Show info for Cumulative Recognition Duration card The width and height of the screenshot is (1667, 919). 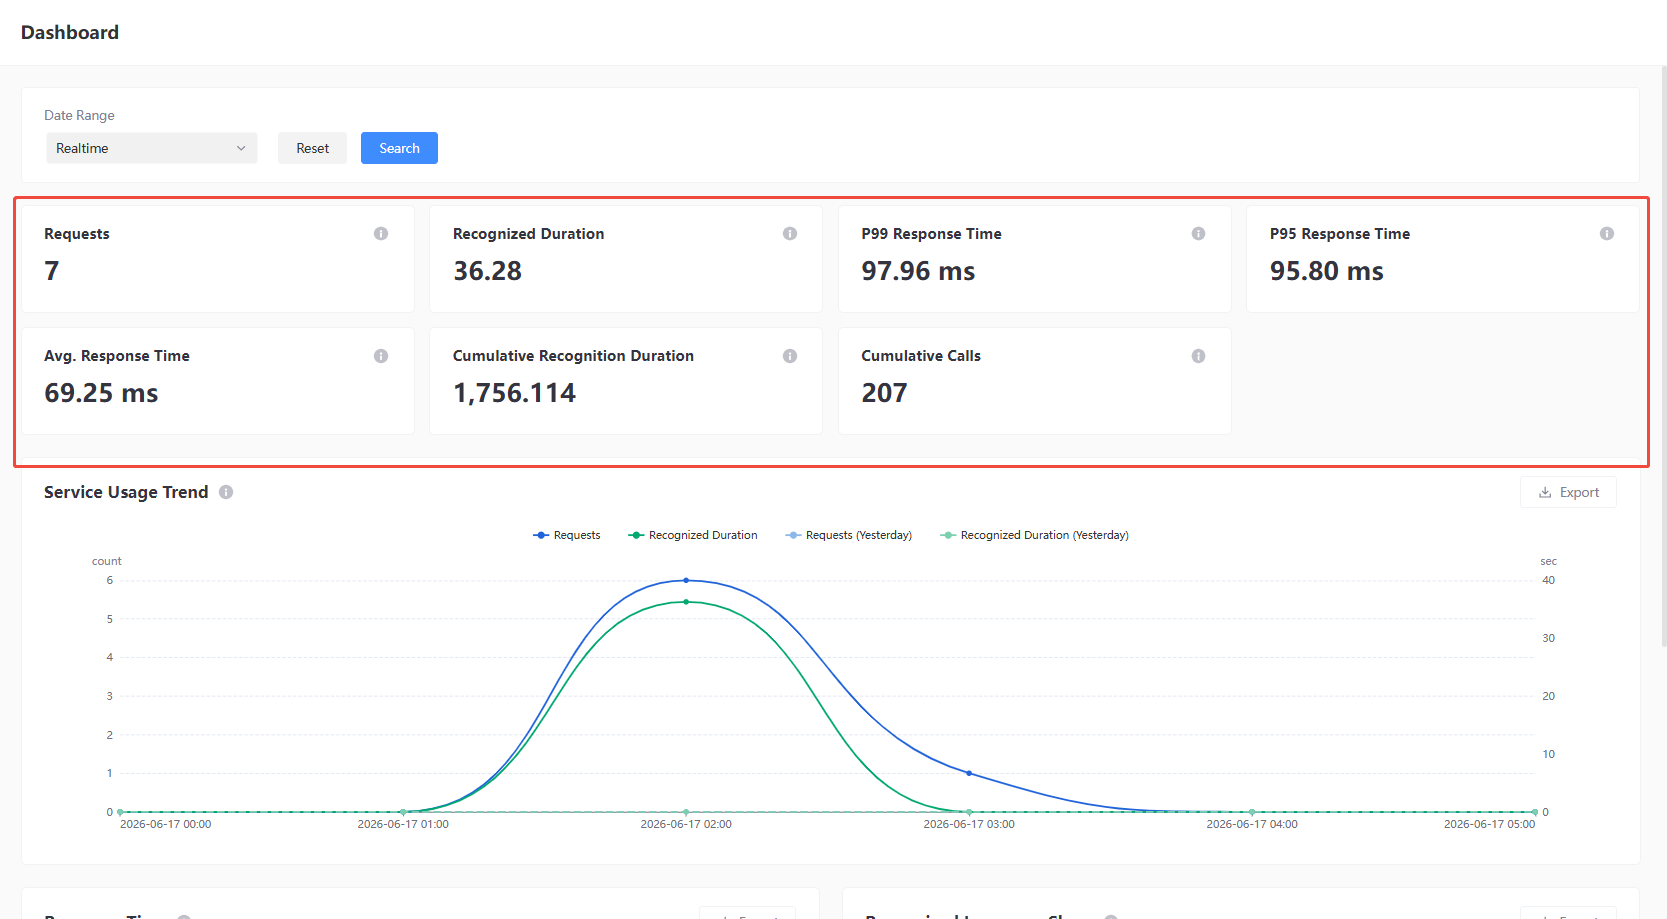tap(790, 356)
